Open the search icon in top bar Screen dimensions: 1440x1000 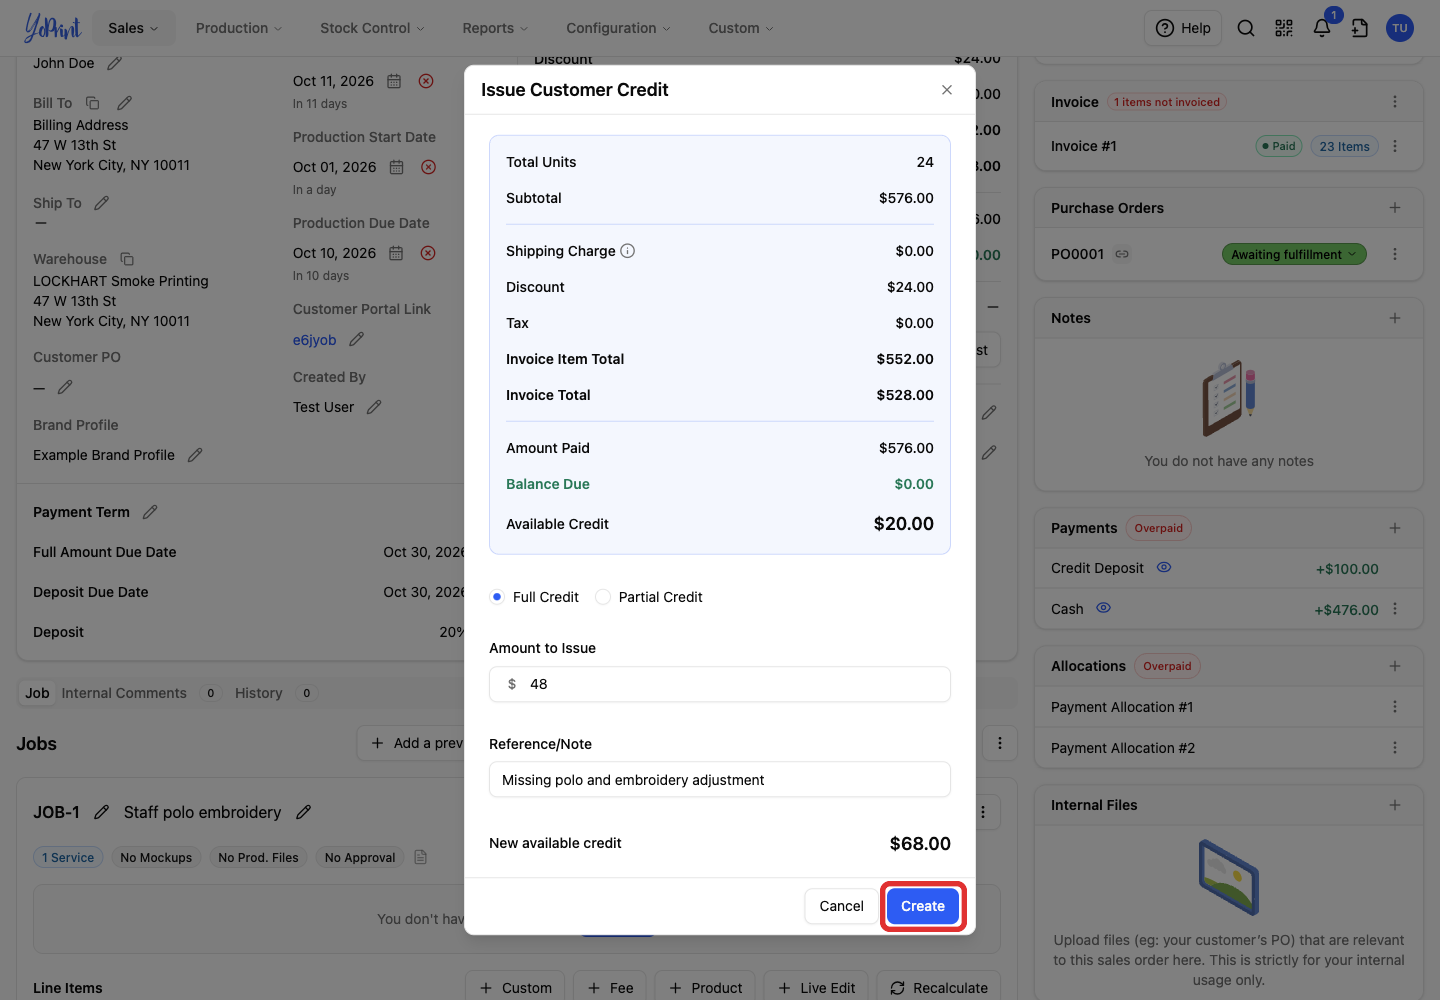point(1246,28)
